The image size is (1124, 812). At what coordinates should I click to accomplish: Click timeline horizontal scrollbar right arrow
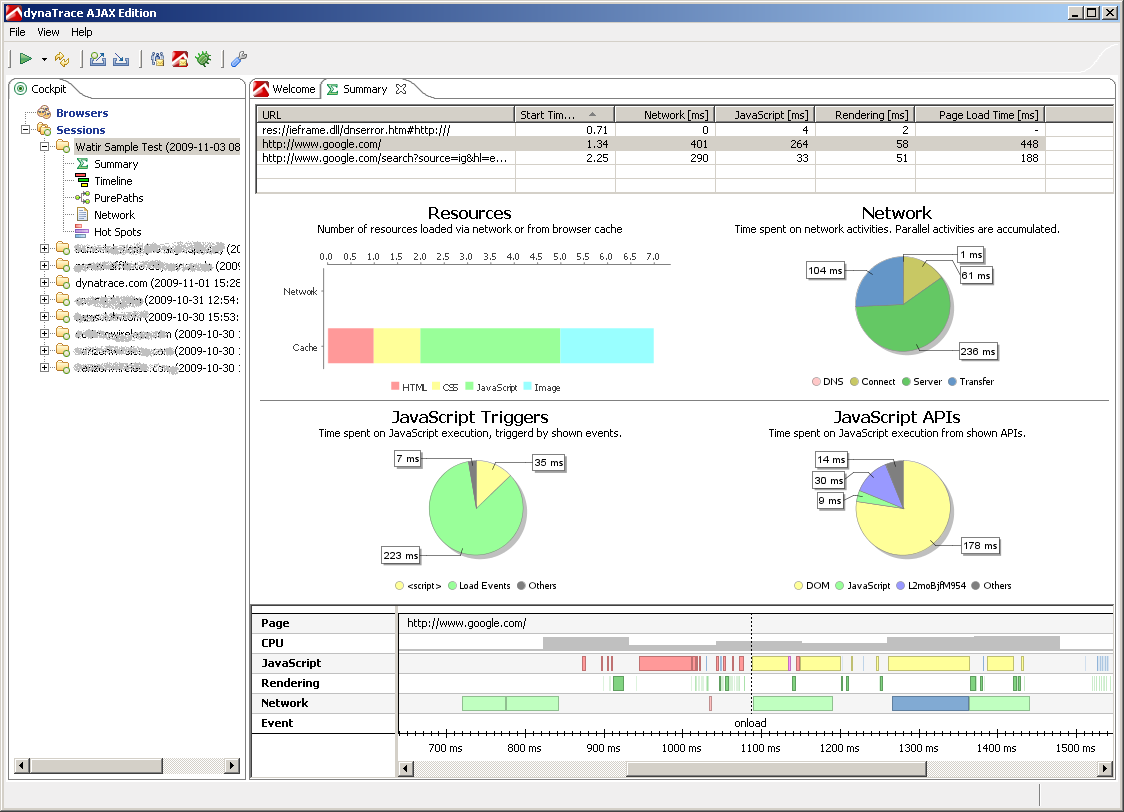click(x=1105, y=769)
